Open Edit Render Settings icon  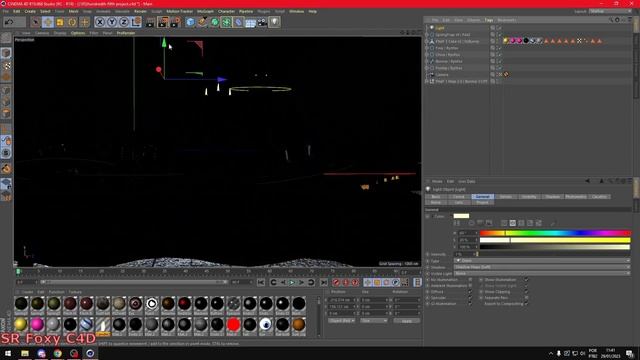pyautogui.click(x=176, y=22)
